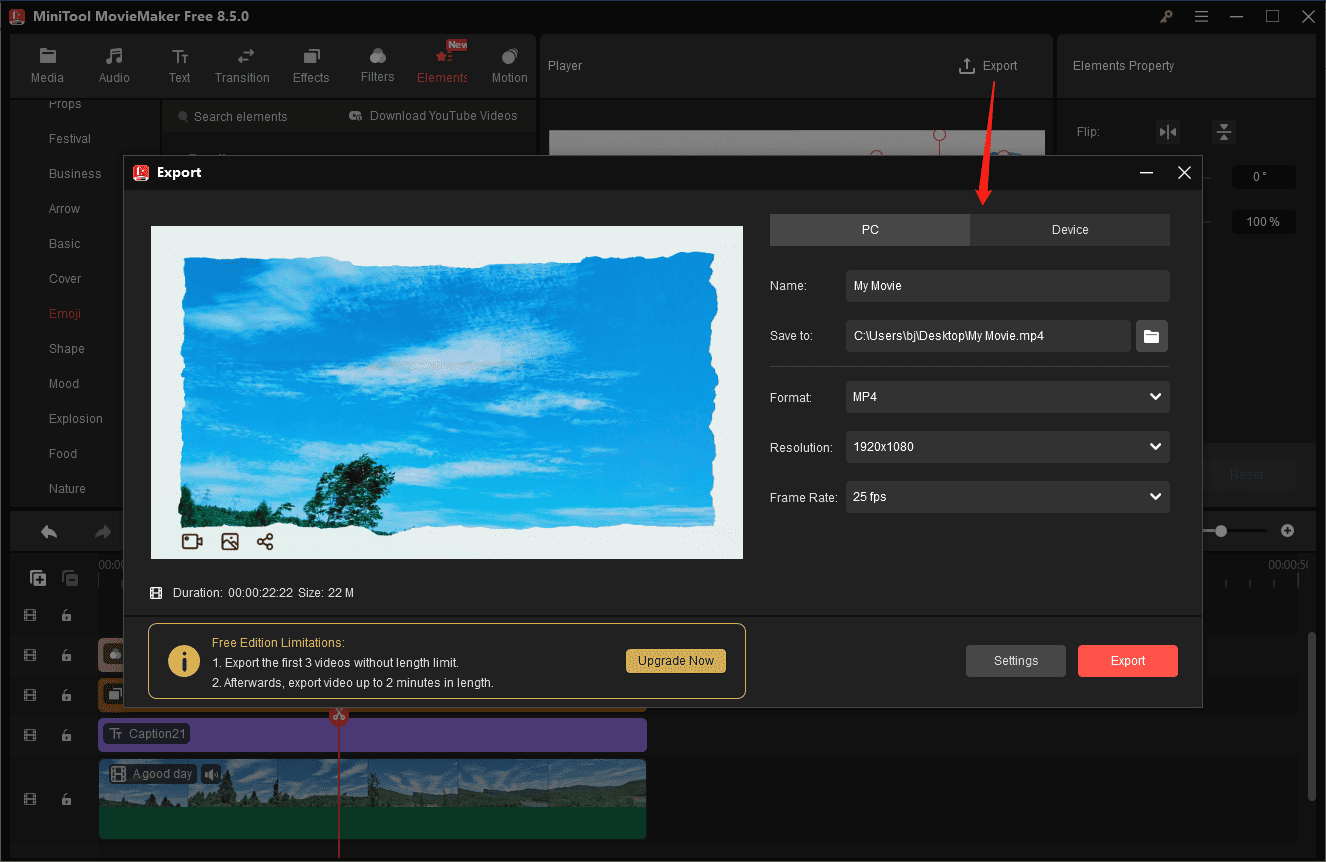Toggle the lock on the bottom video track
The image size is (1326, 862).
(66, 799)
